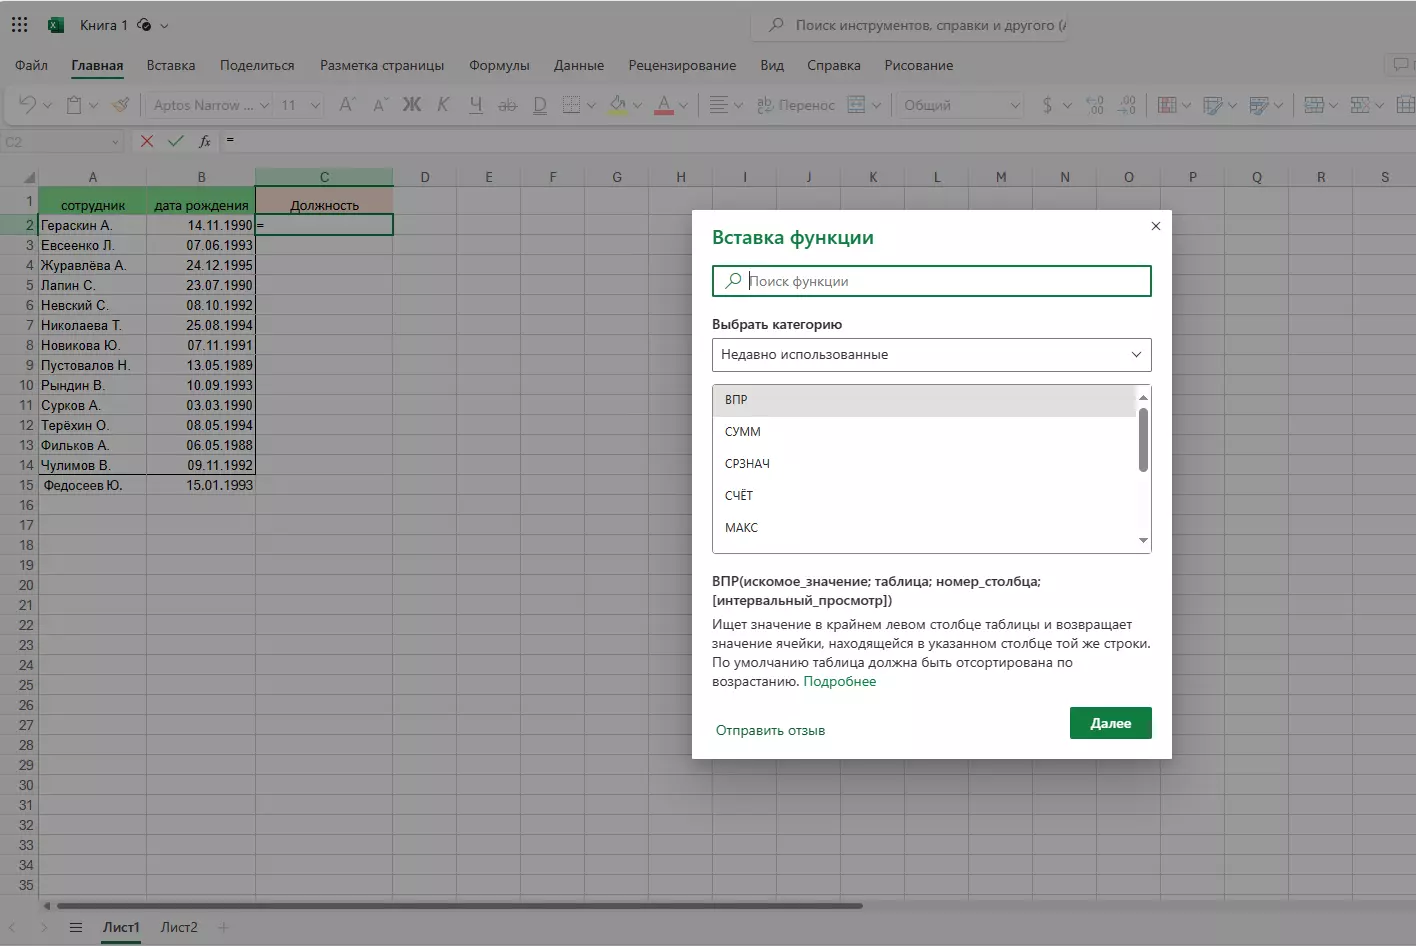Open the category dropdown 'Недавно использованные'

click(x=931, y=355)
